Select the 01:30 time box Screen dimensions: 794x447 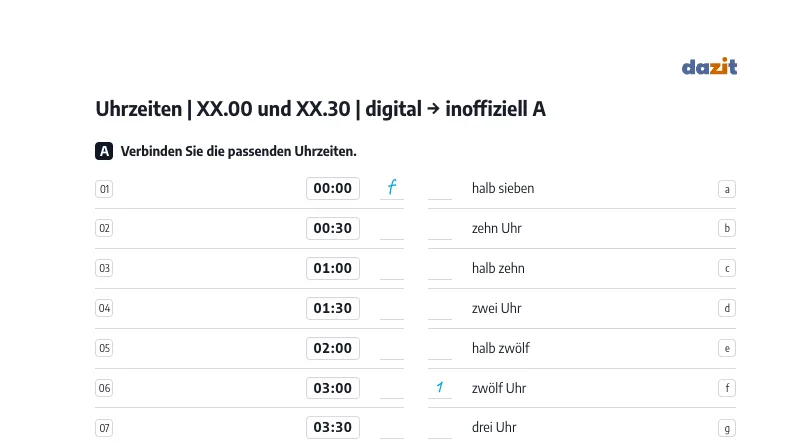(x=333, y=308)
